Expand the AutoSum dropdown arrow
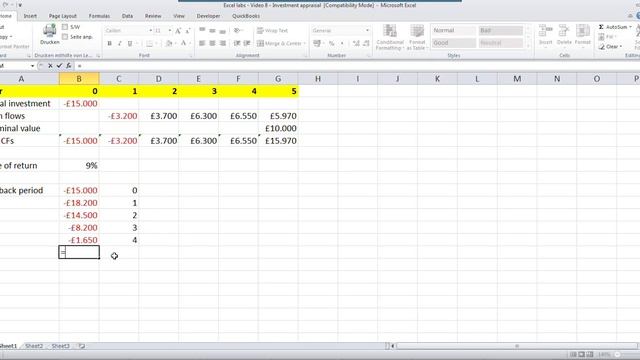The image size is (640, 360). coord(631,27)
